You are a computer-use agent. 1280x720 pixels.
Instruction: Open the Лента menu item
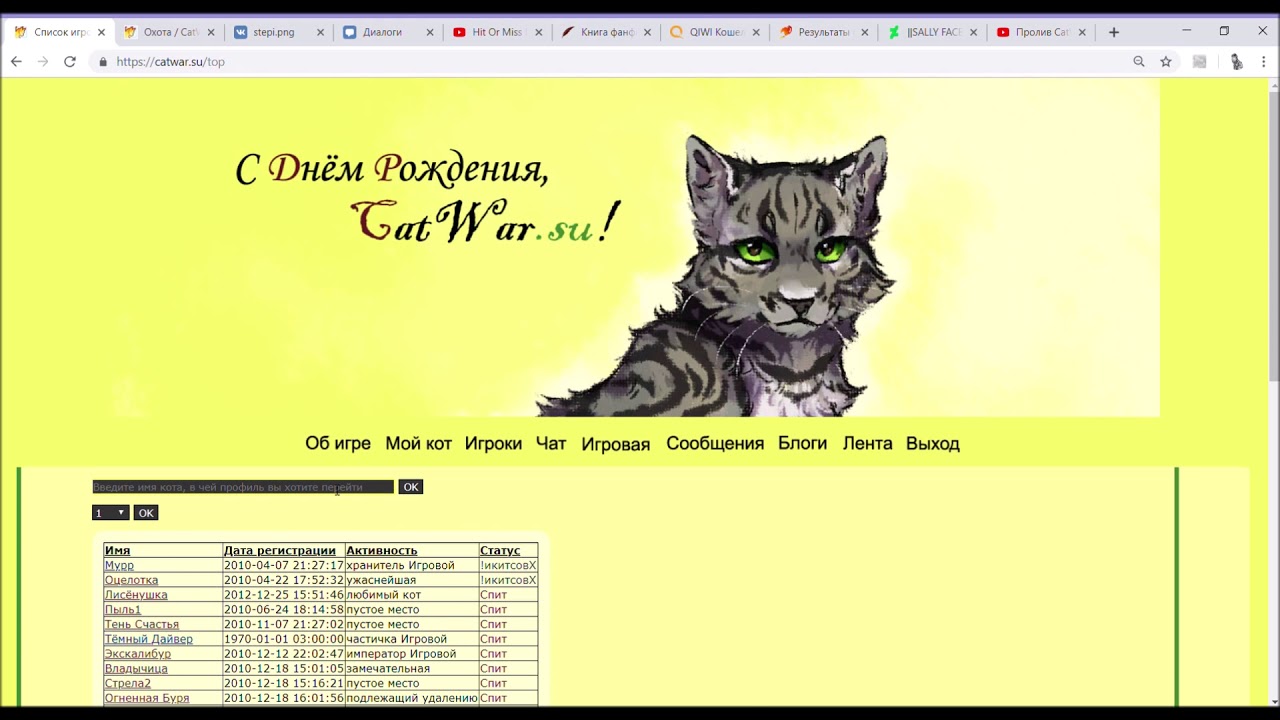point(867,443)
